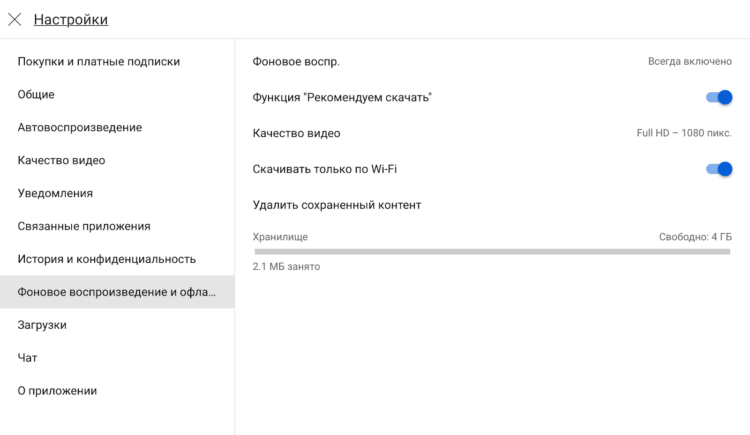Viewport: 750px width, 435px height.
Task: Go to Чат settings
Action: [x=28, y=358]
